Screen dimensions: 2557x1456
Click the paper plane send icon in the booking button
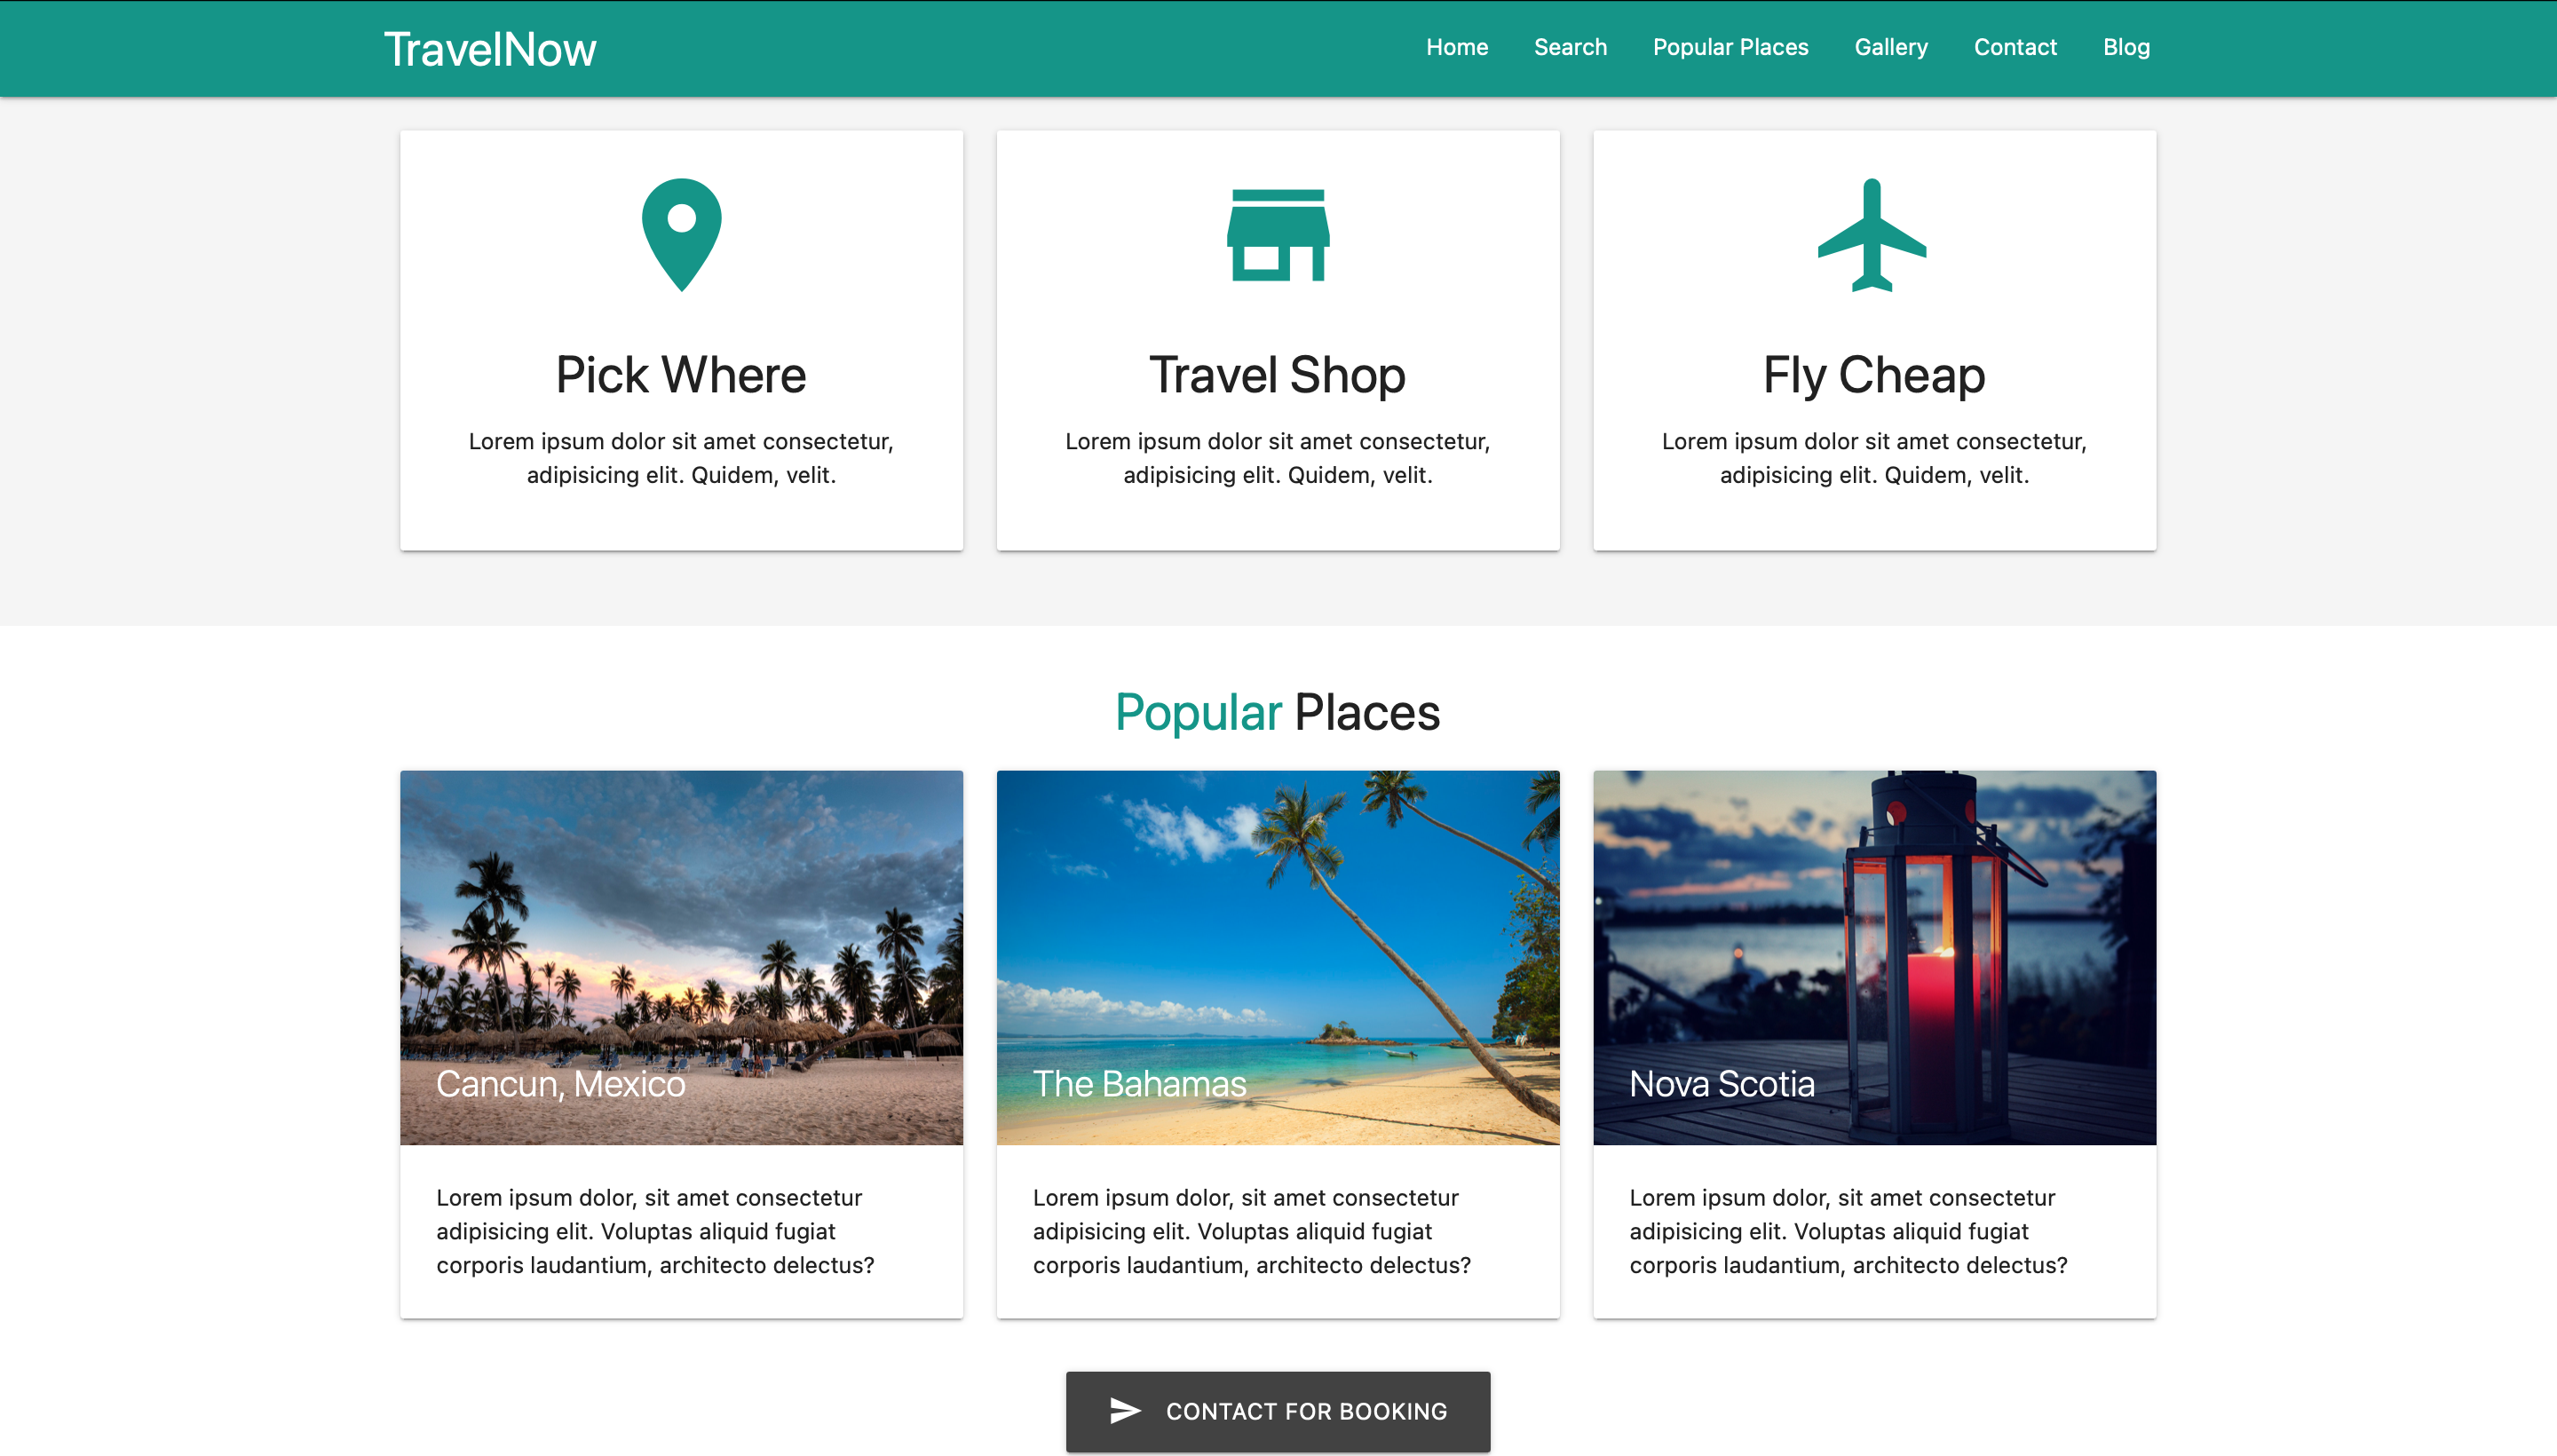(1125, 1410)
